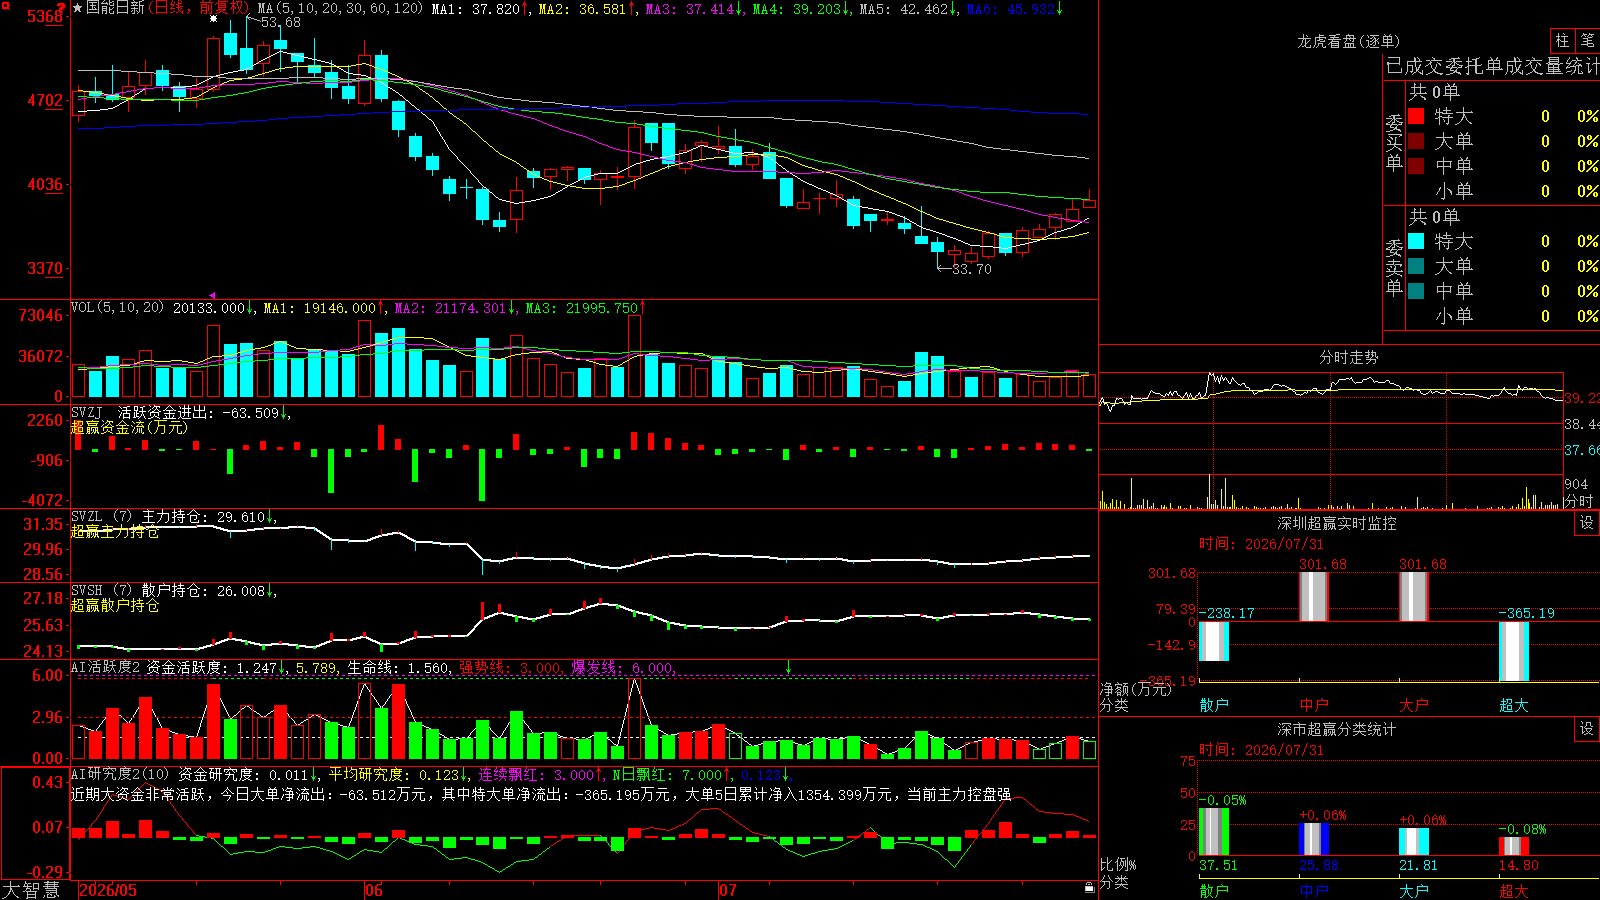Click the white star marker above the candlesticks
Viewport: 1600px width, 900px height.
click(x=213, y=19)
